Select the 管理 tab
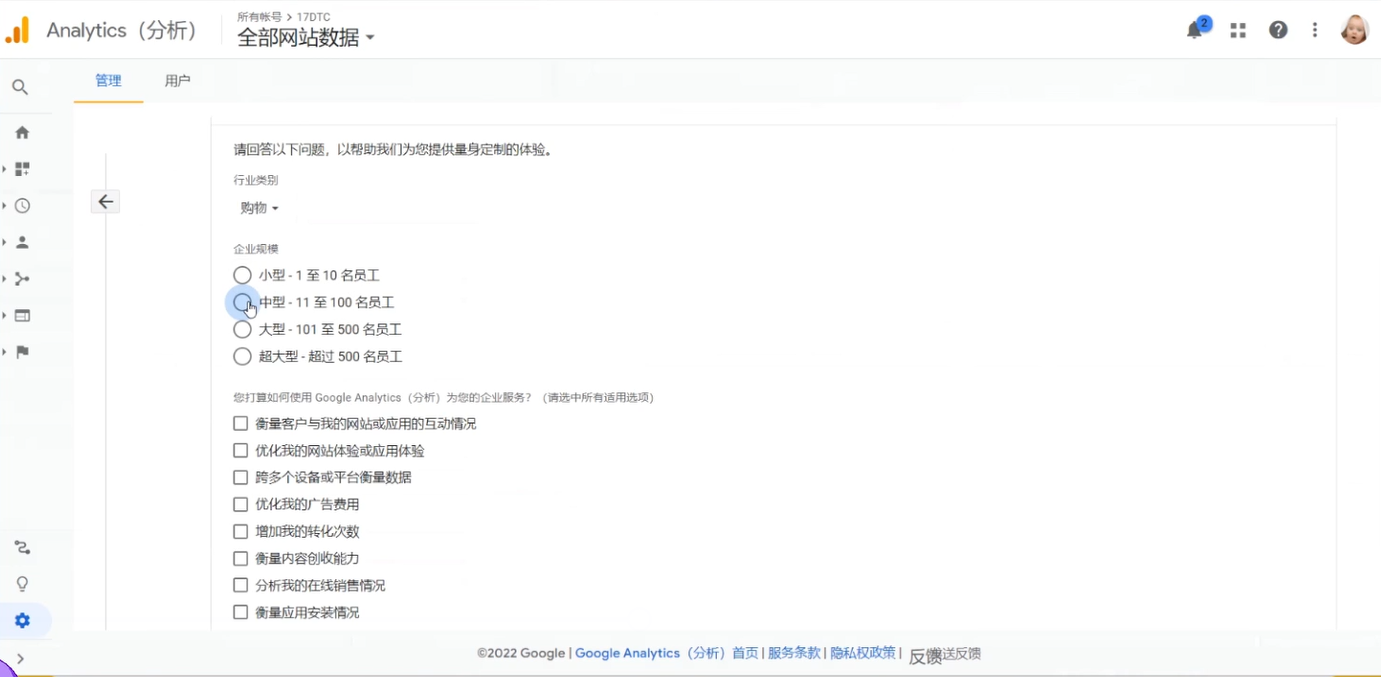 pyautogui.click(x=108, y=81)
